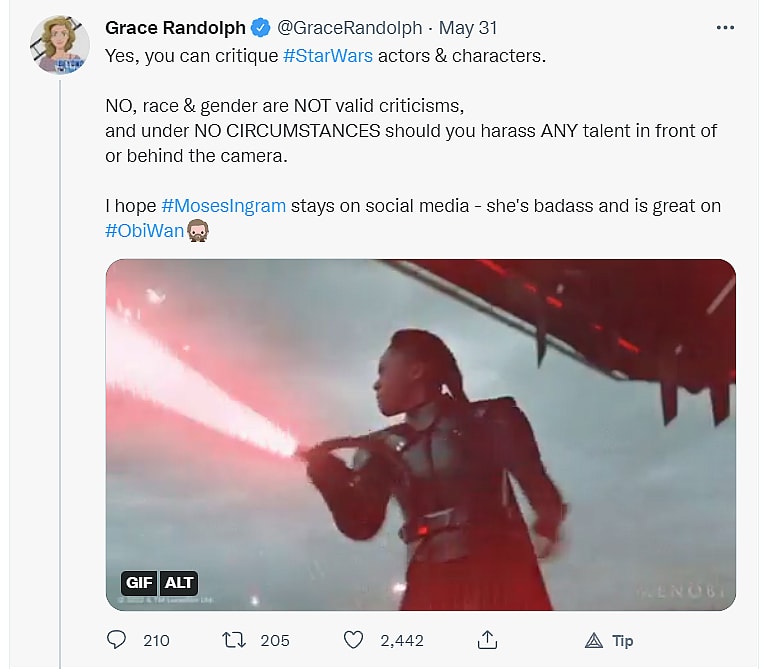
Task: Open the @GraceRandolph handle link
Action: tap(340, 29)
